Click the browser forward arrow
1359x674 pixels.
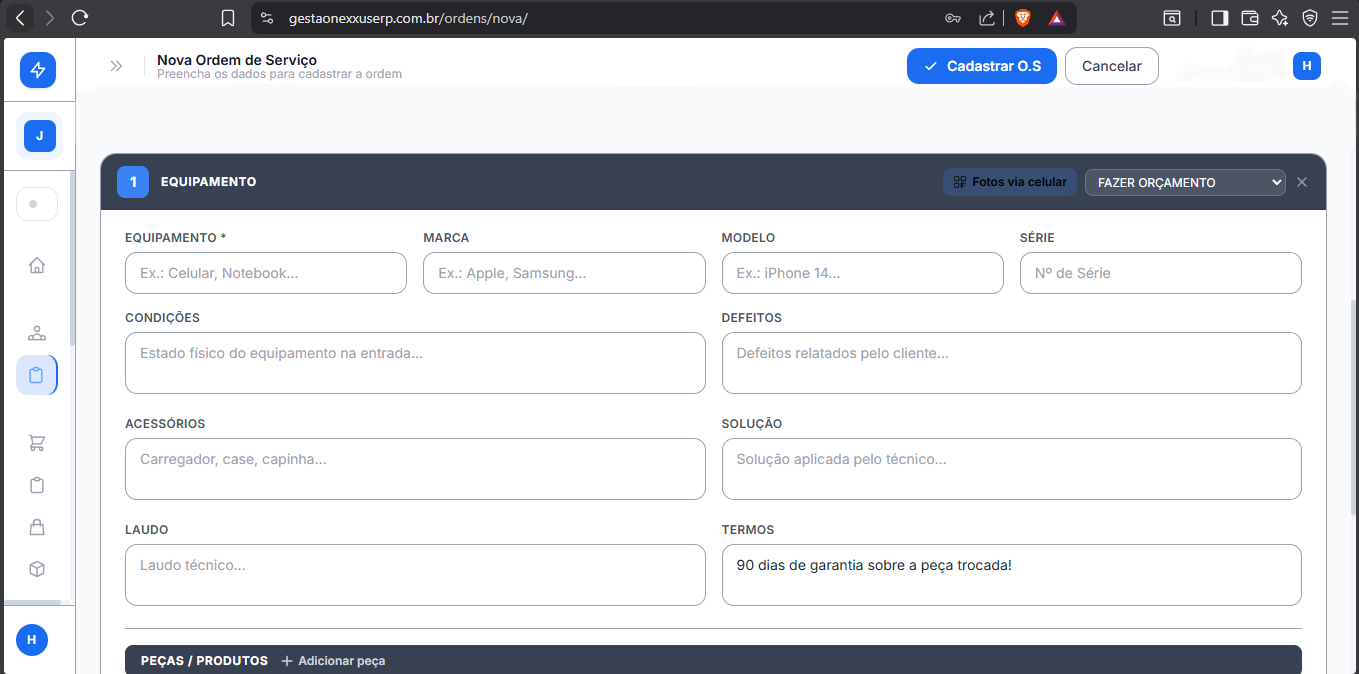[50, 18]
